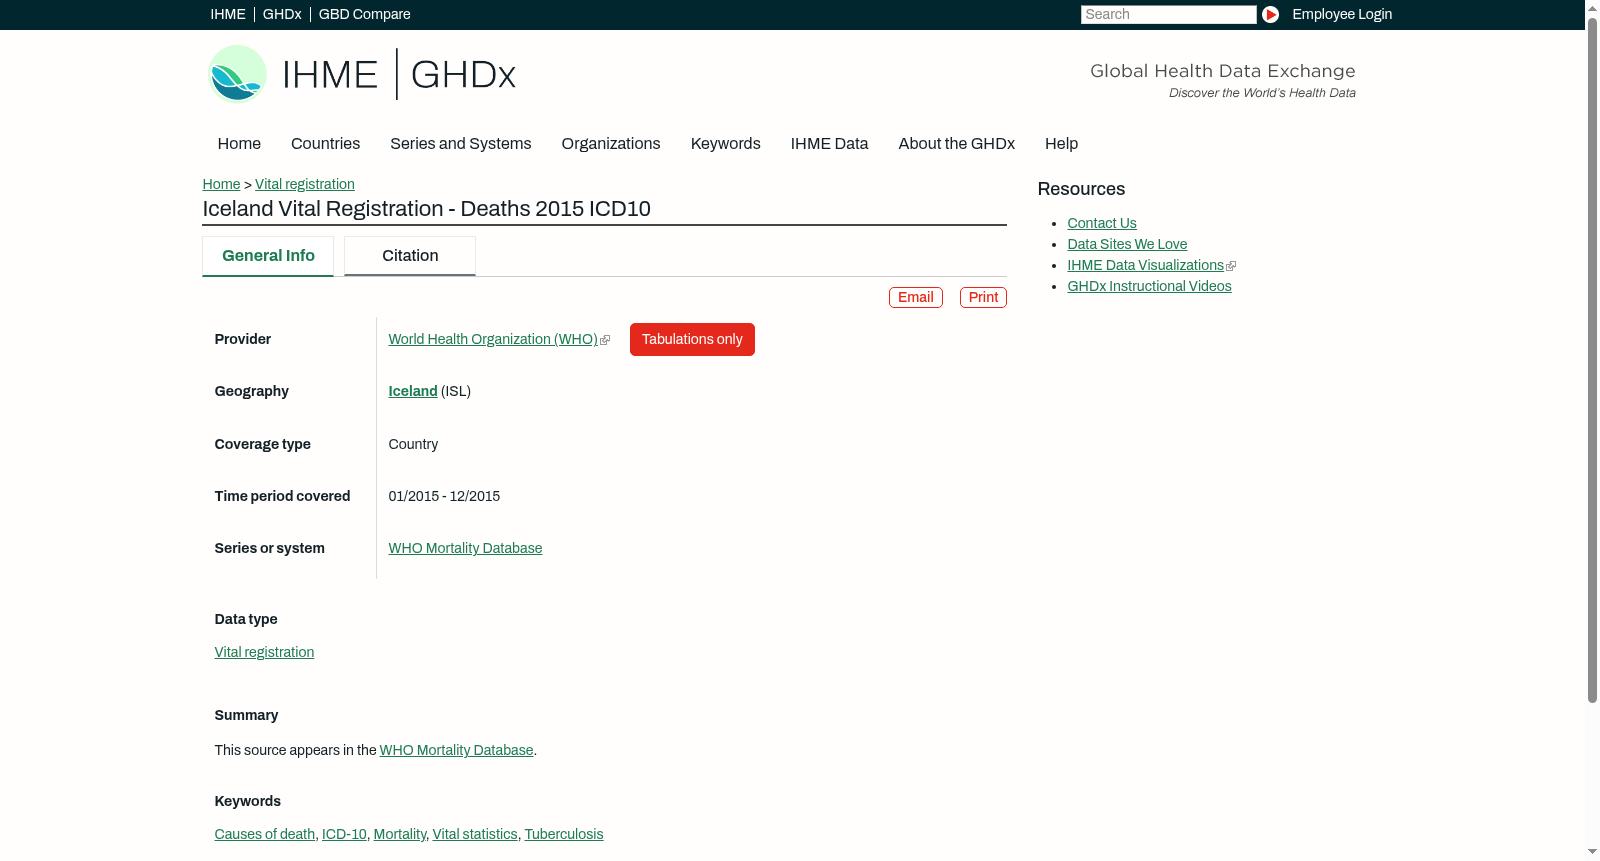Open the Vital statistics keyword link

[475, 834]
